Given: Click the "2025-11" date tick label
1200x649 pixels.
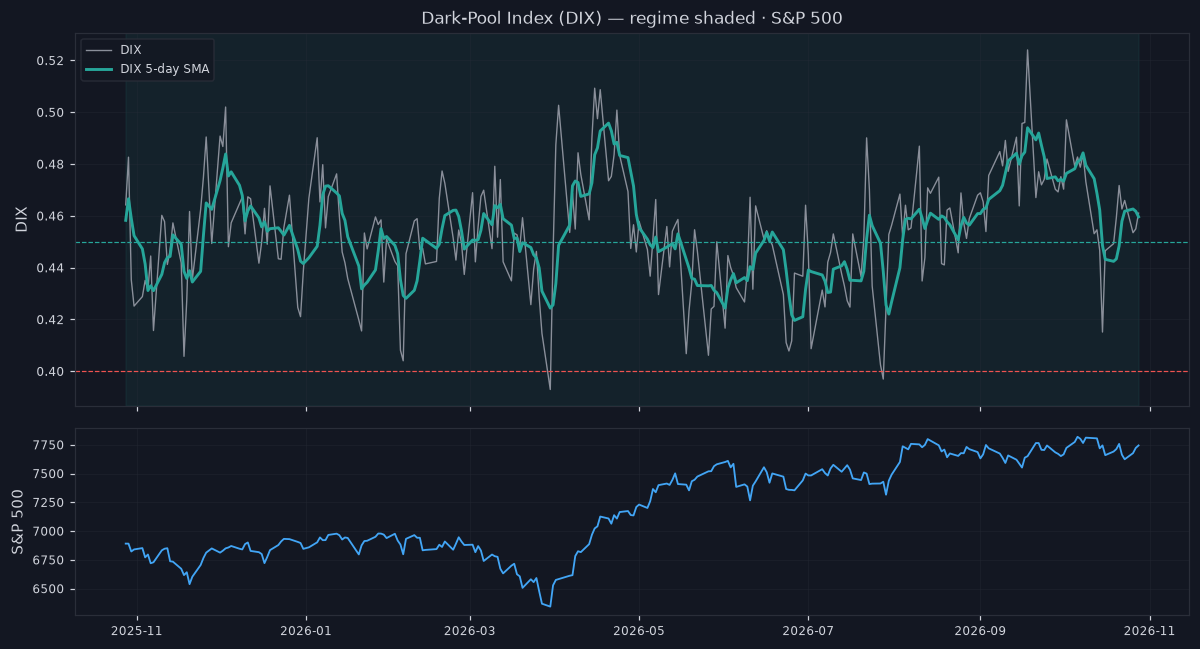Looking at the screenshot, I should (x=137, y=631).
